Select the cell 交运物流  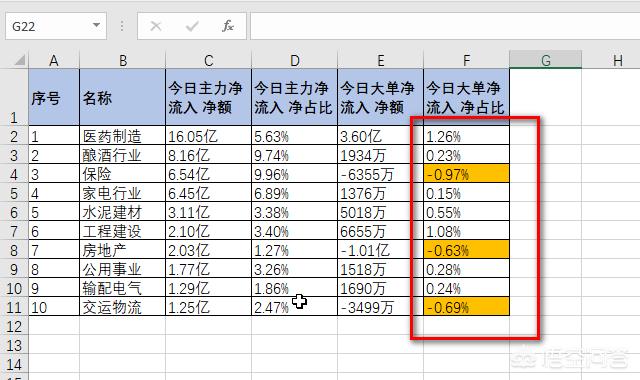(122, 307)
